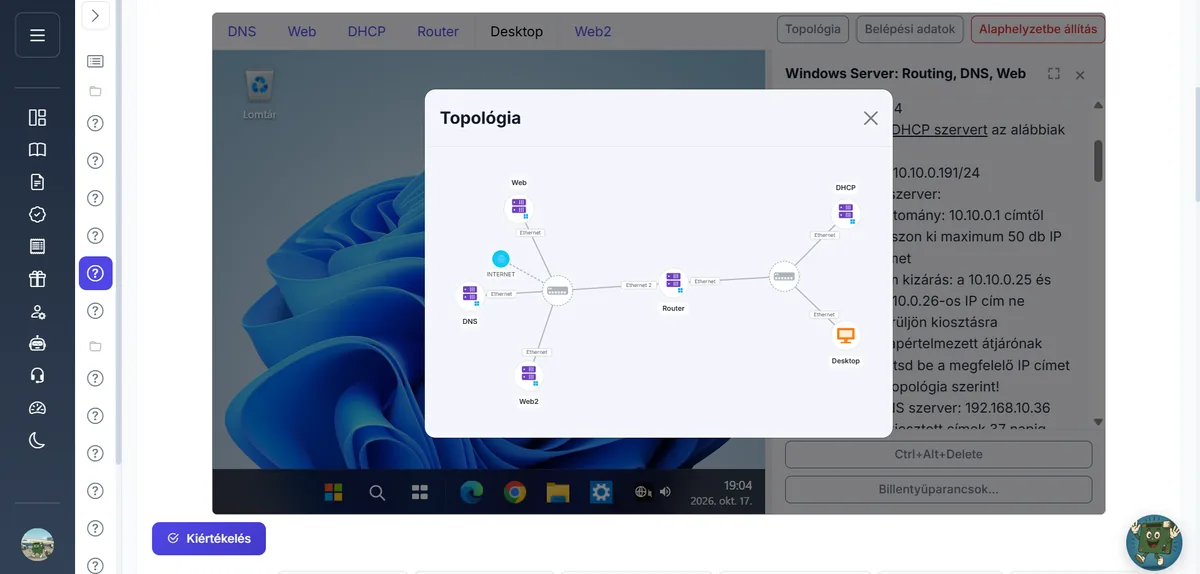Open the mascot helper at the bottom right
Screen dimensions: 1200x574
tap(1154, 542)
